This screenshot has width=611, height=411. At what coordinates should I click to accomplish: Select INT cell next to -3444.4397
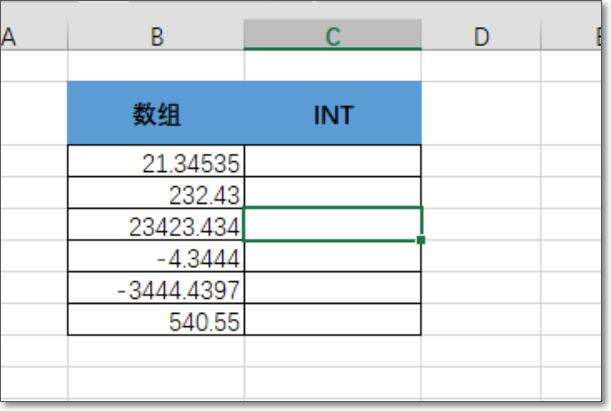pos(333,288)
